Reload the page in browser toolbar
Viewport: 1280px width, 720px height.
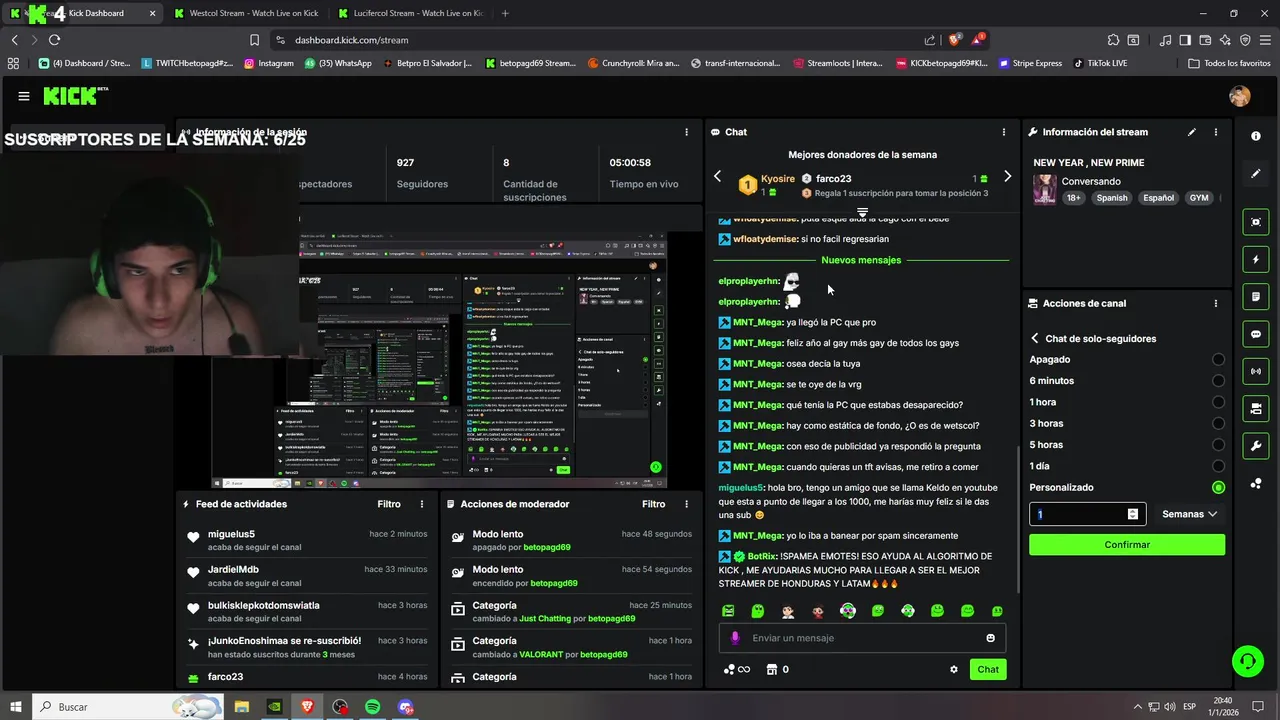[54, 40]
